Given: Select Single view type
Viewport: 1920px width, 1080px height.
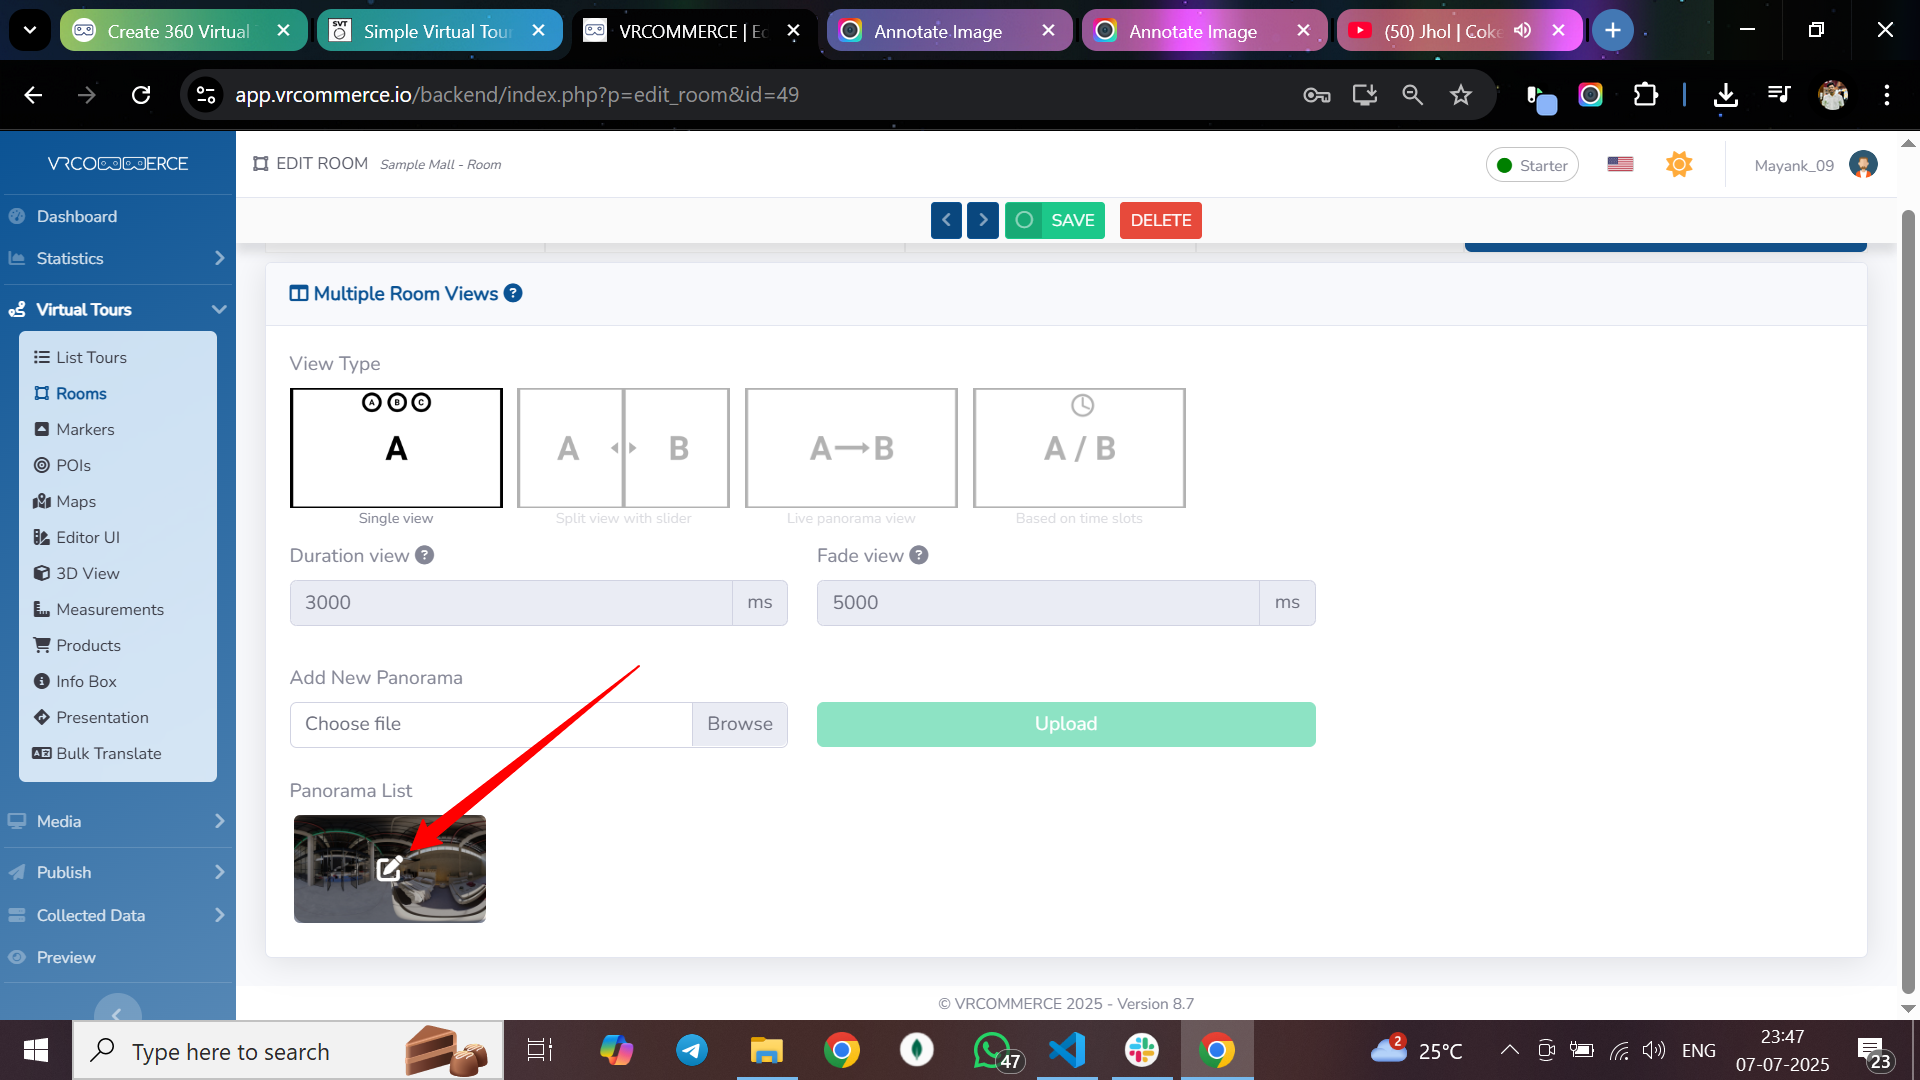Looking at the screenshot, I should click(396, 448).
